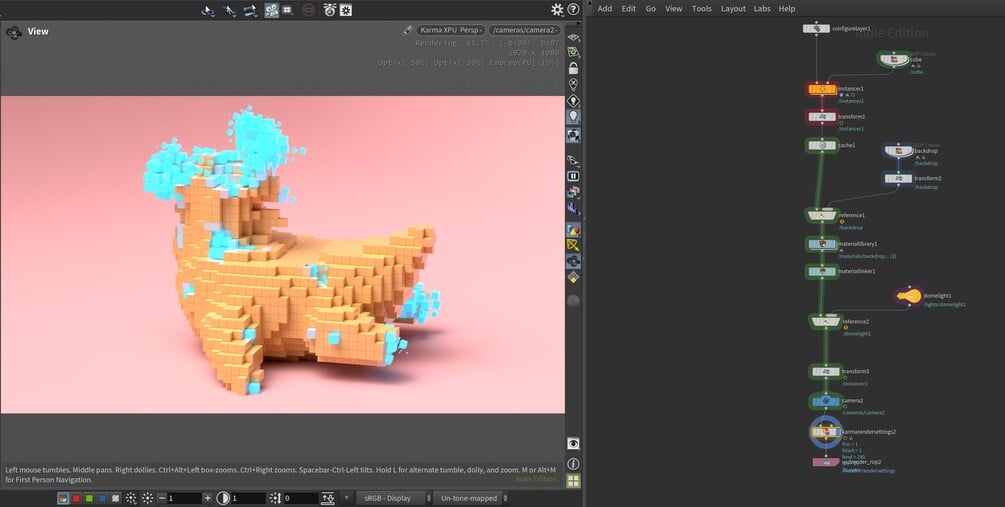1005x507 pixels.
Task: Select the luminance gray channel swatch
Action: (115, 498)
